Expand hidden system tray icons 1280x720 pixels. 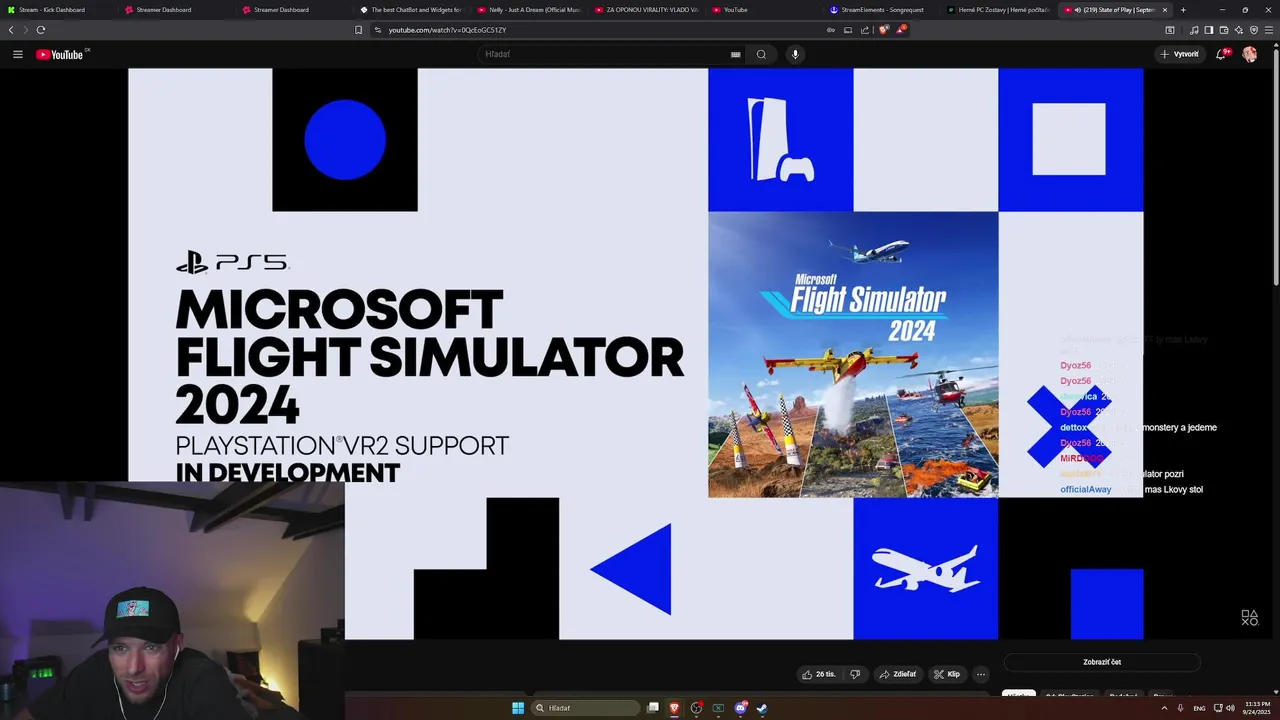pos(1164,708)
